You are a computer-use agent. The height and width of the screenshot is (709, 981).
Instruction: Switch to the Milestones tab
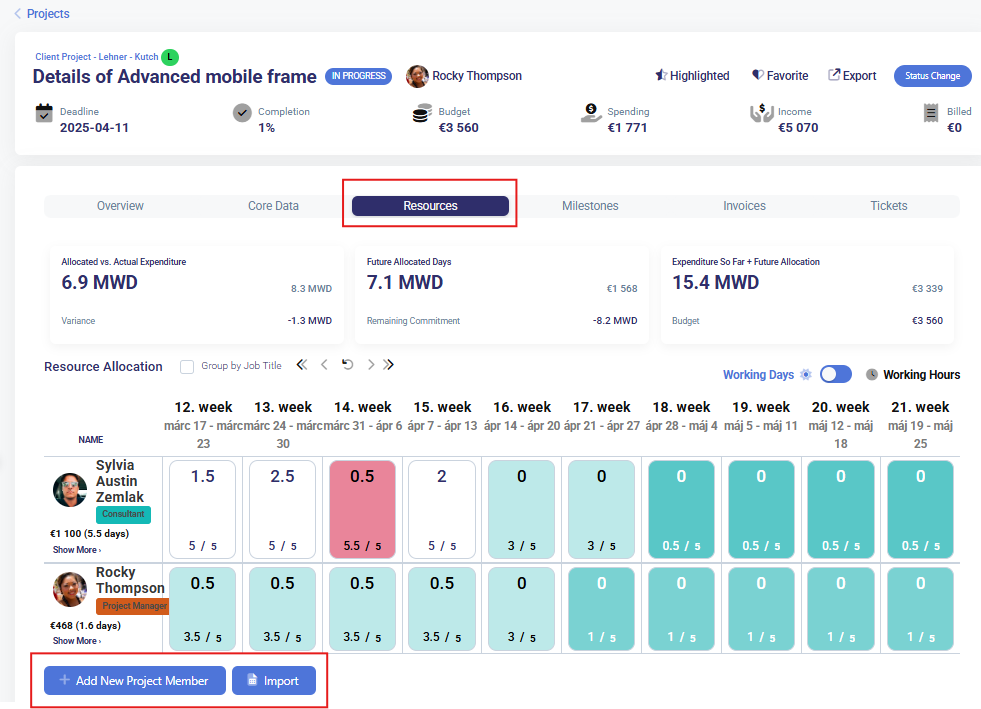(x=590, y=206)
